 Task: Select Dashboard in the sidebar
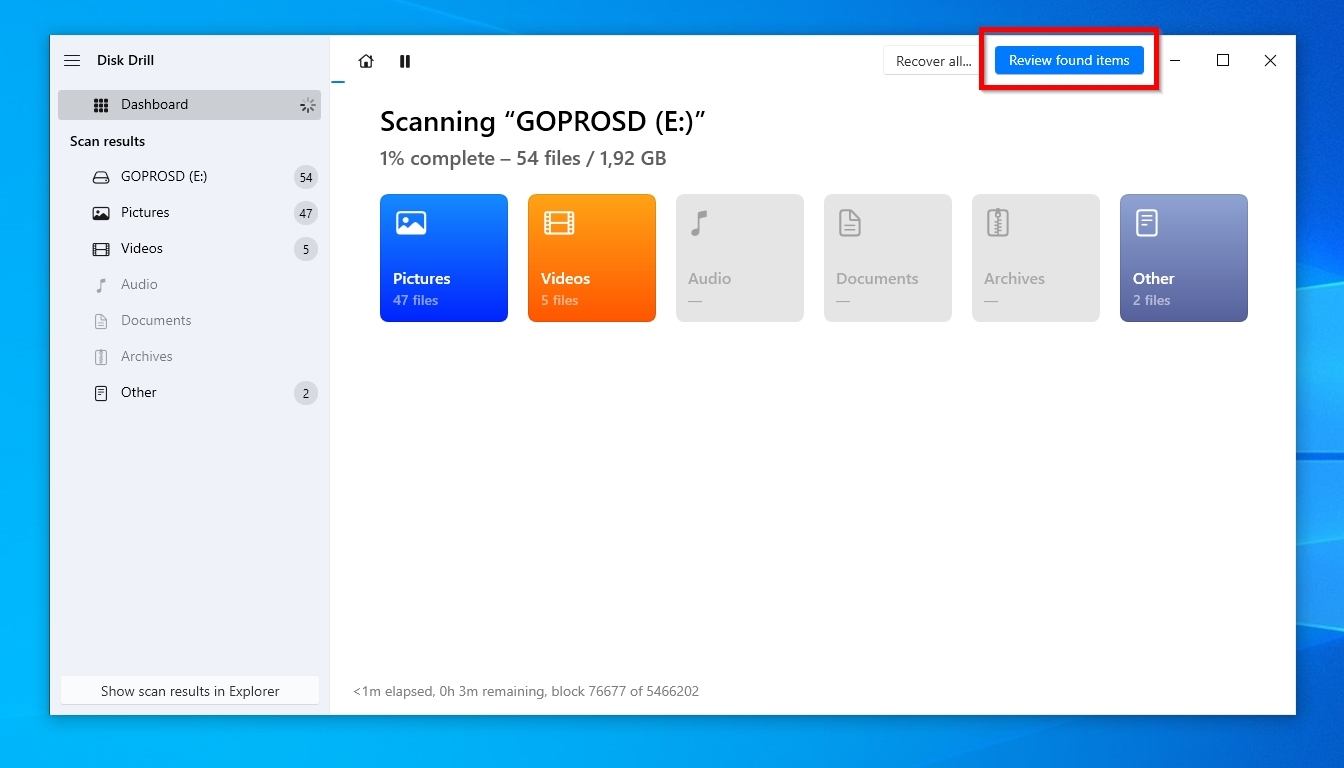point(189,105)
